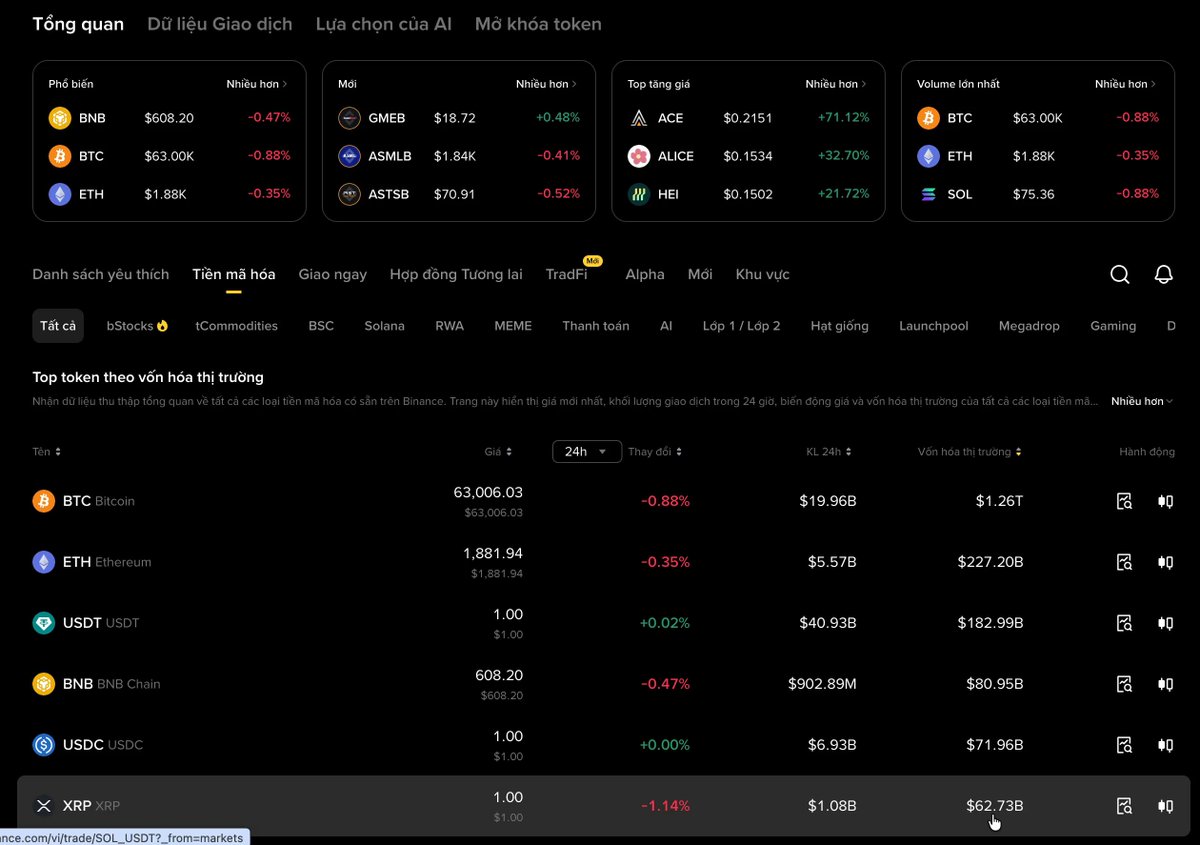This screenshot has width=1200, height=845.
Task: Click the BNB logo in the table
Action: tap(44, 684)
